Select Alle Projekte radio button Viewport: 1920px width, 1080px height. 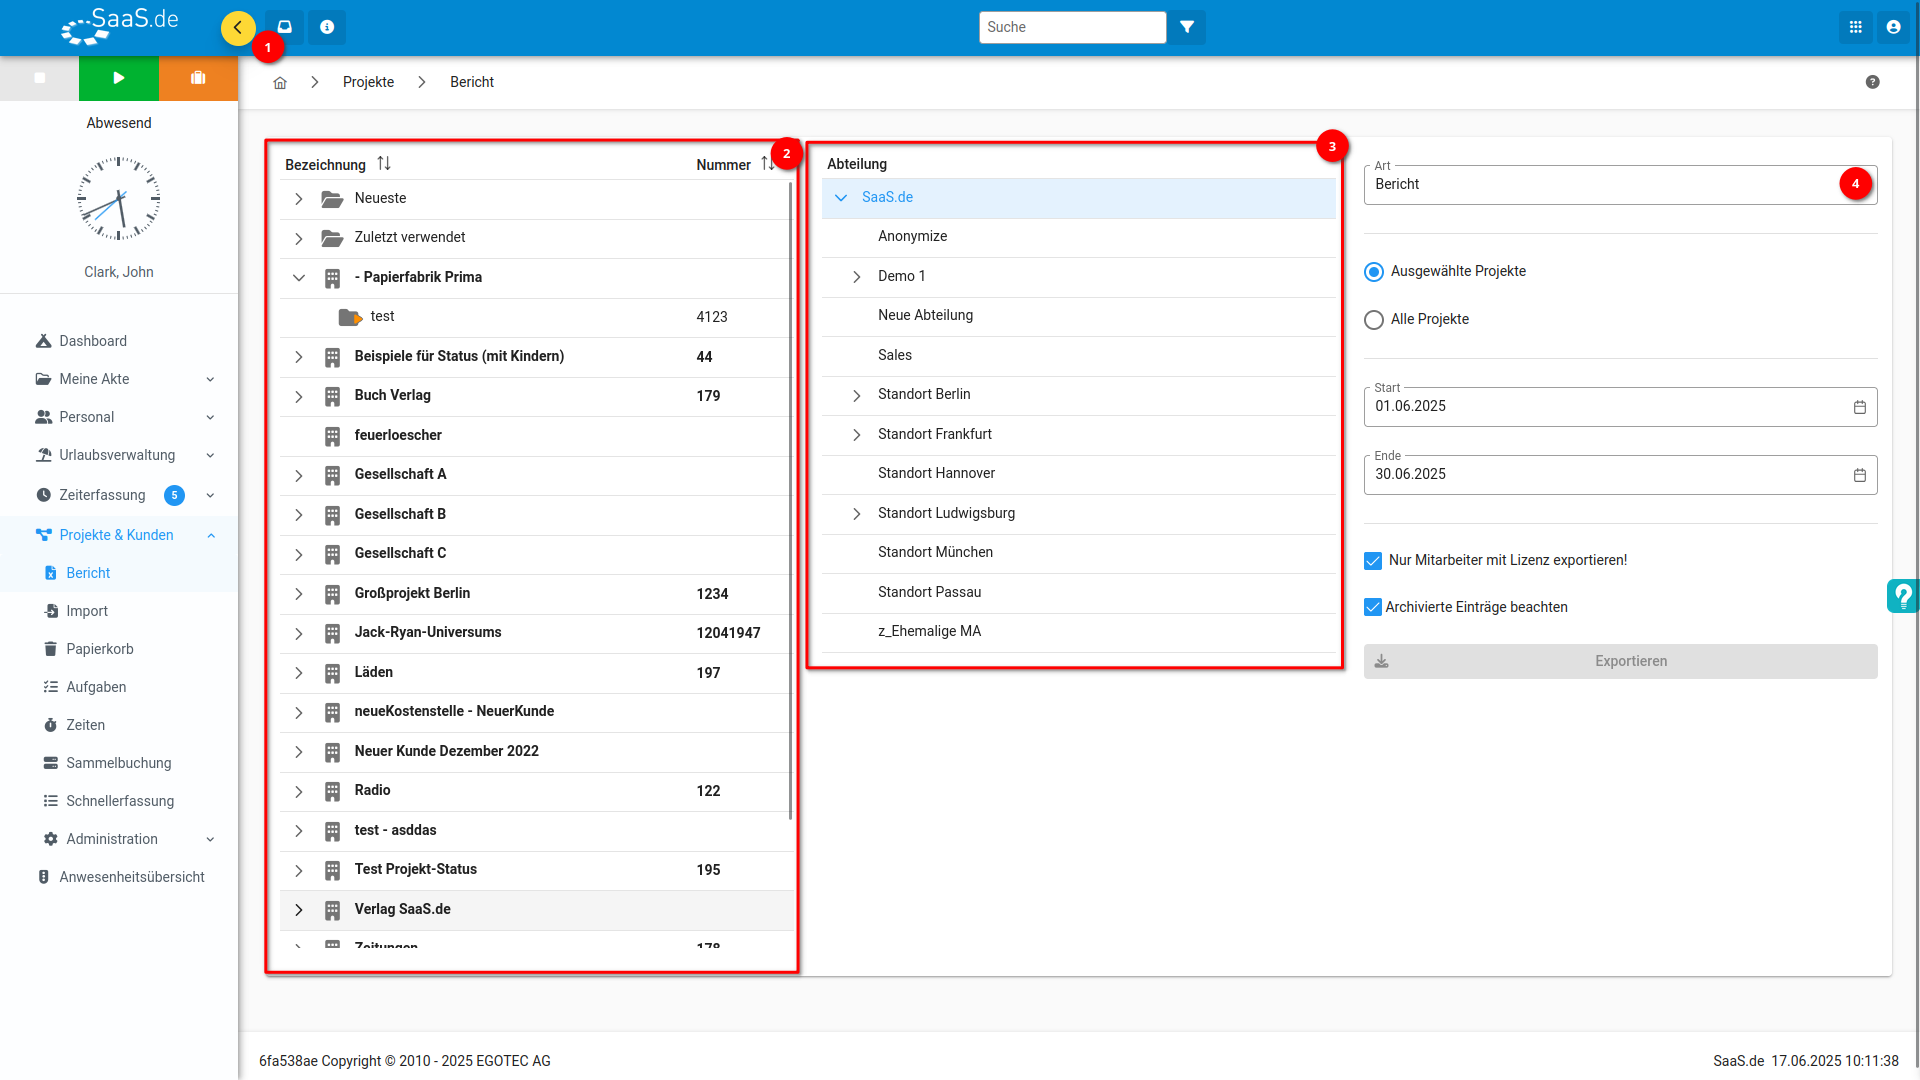1374,320
